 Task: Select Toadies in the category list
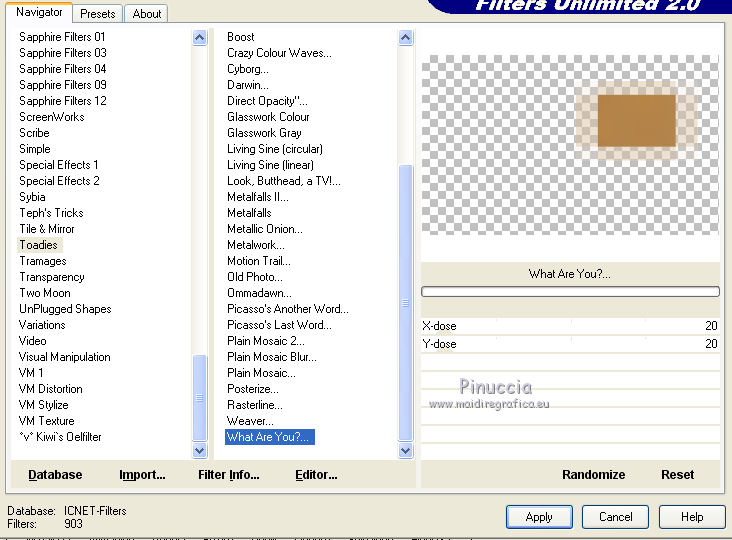coord(39,245)
